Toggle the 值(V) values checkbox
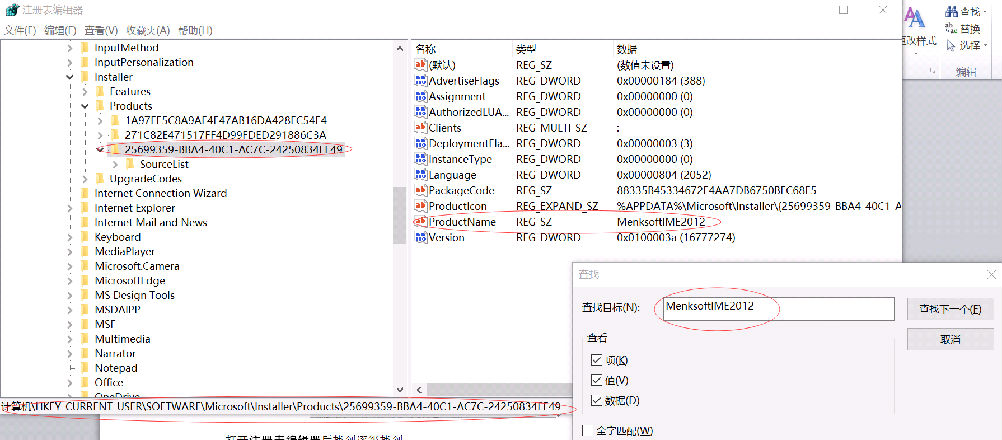The image size is (1002, 440). click(x=597, y=380)
